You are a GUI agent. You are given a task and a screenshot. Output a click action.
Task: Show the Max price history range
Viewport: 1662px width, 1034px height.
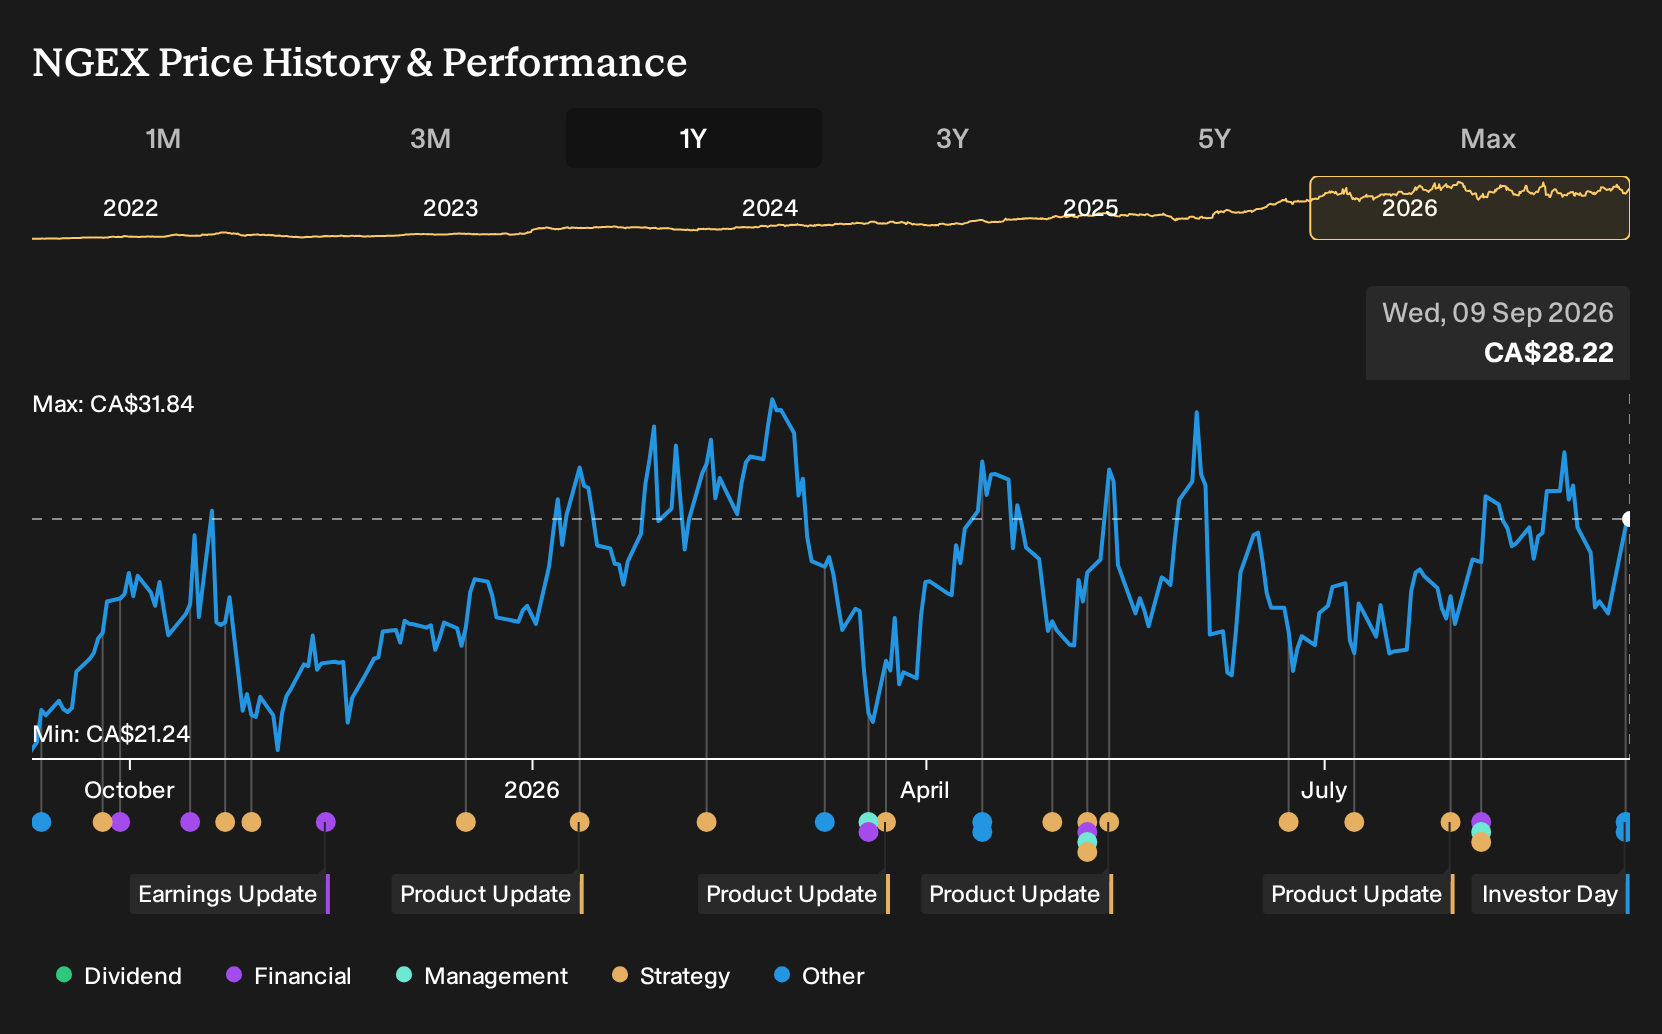(1488, 138)
